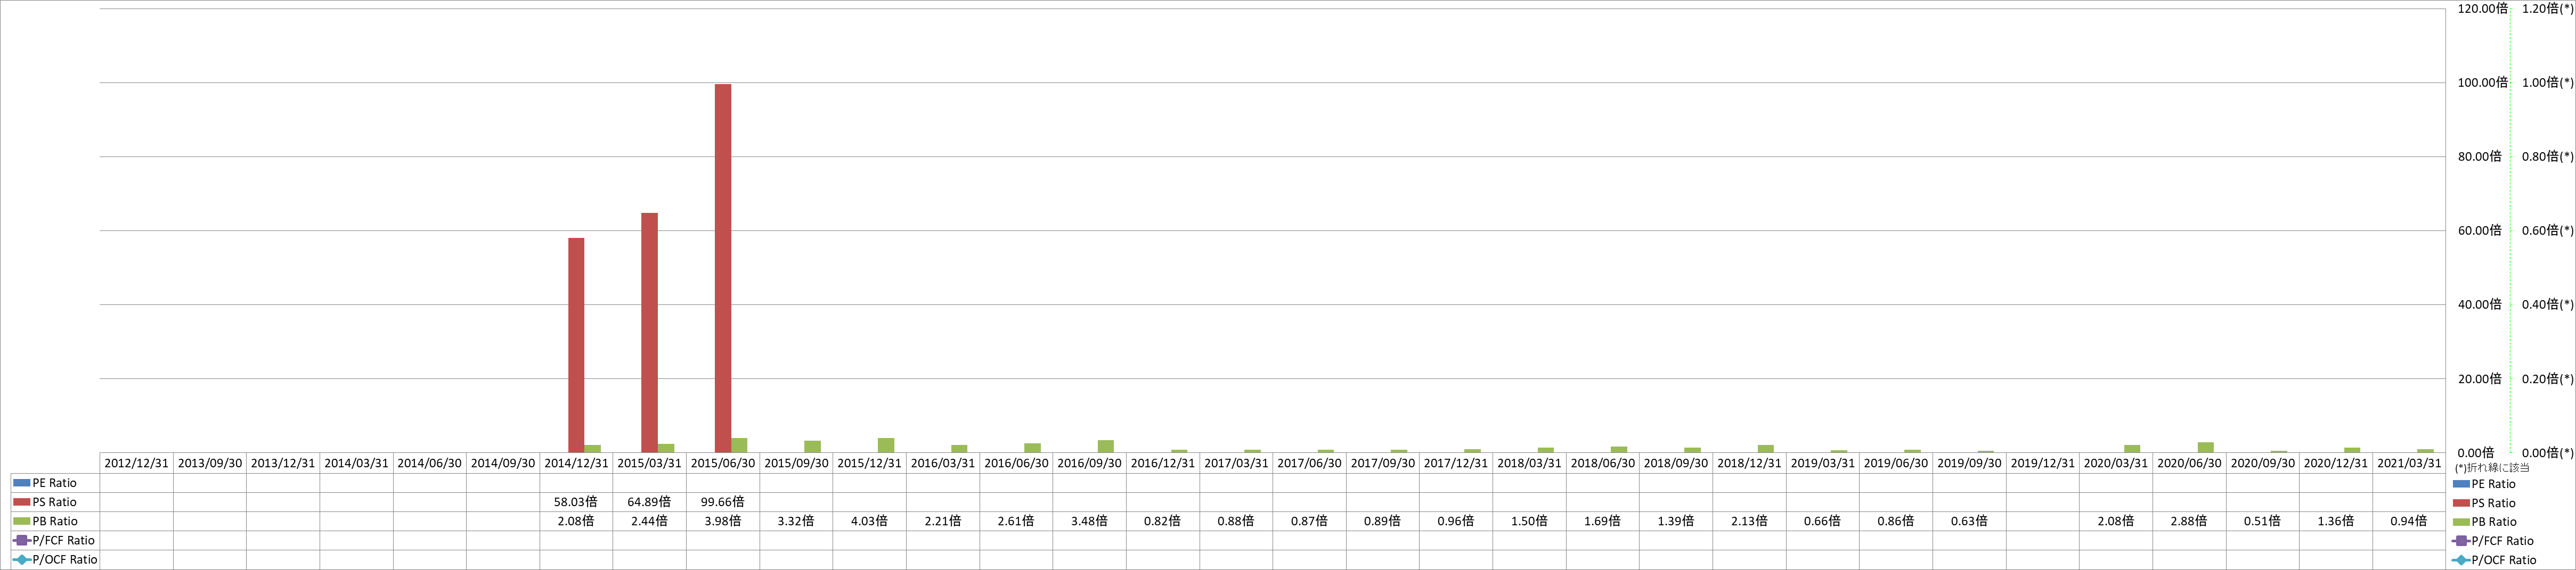The image size is (2576, 570).
Task: Click the 2.88倍 PB Ratio cell
Action: coord(2189,521)
